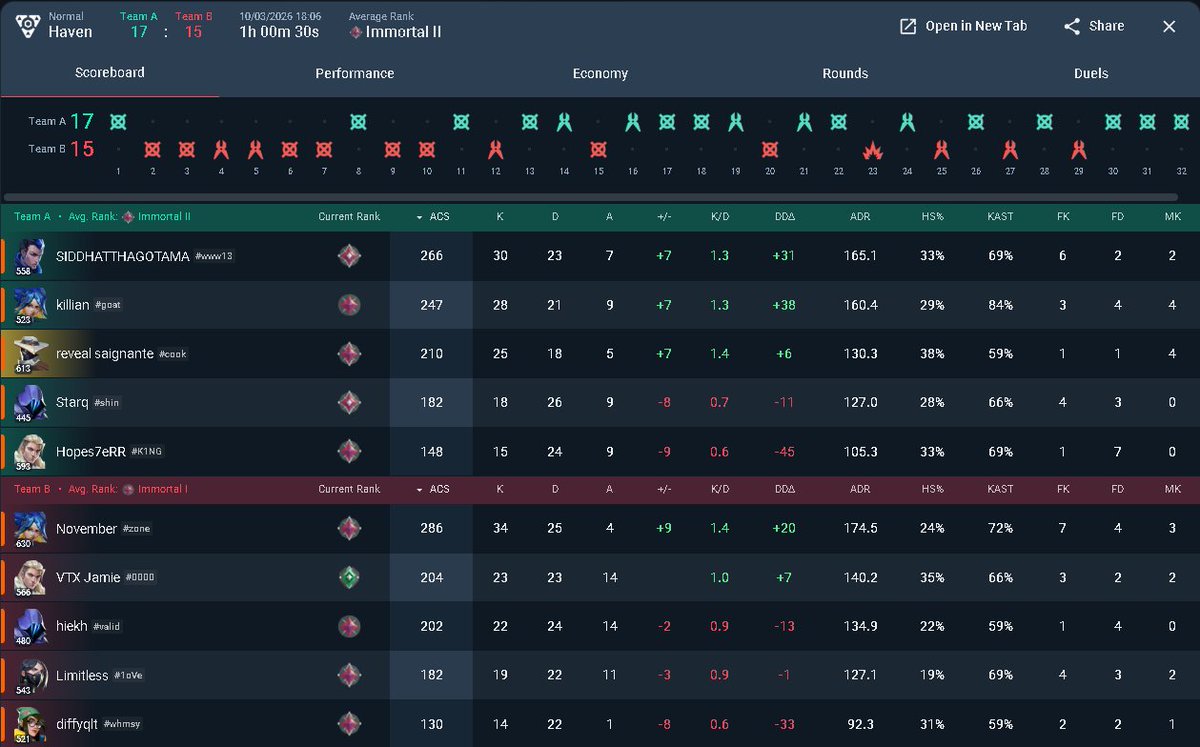The width and height of the screenshot is (1200, 747).
Task: Open player name VTX Jamie
Action: point(88,578)
